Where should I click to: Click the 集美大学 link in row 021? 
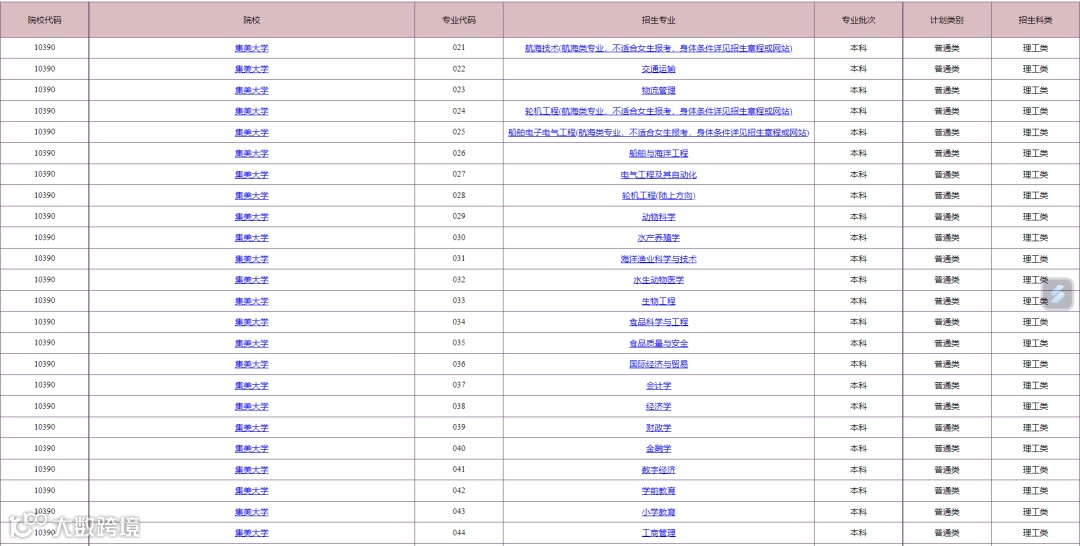(251, 48)
